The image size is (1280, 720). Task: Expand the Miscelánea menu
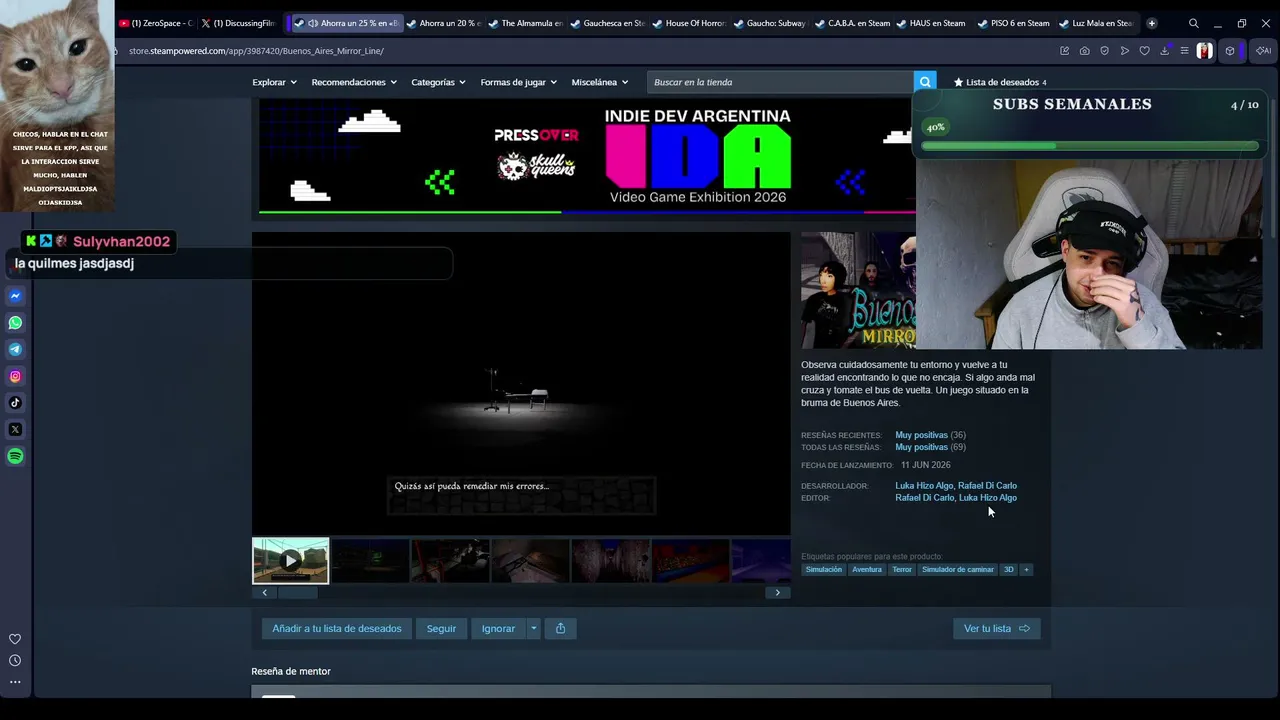pos(600,82)
